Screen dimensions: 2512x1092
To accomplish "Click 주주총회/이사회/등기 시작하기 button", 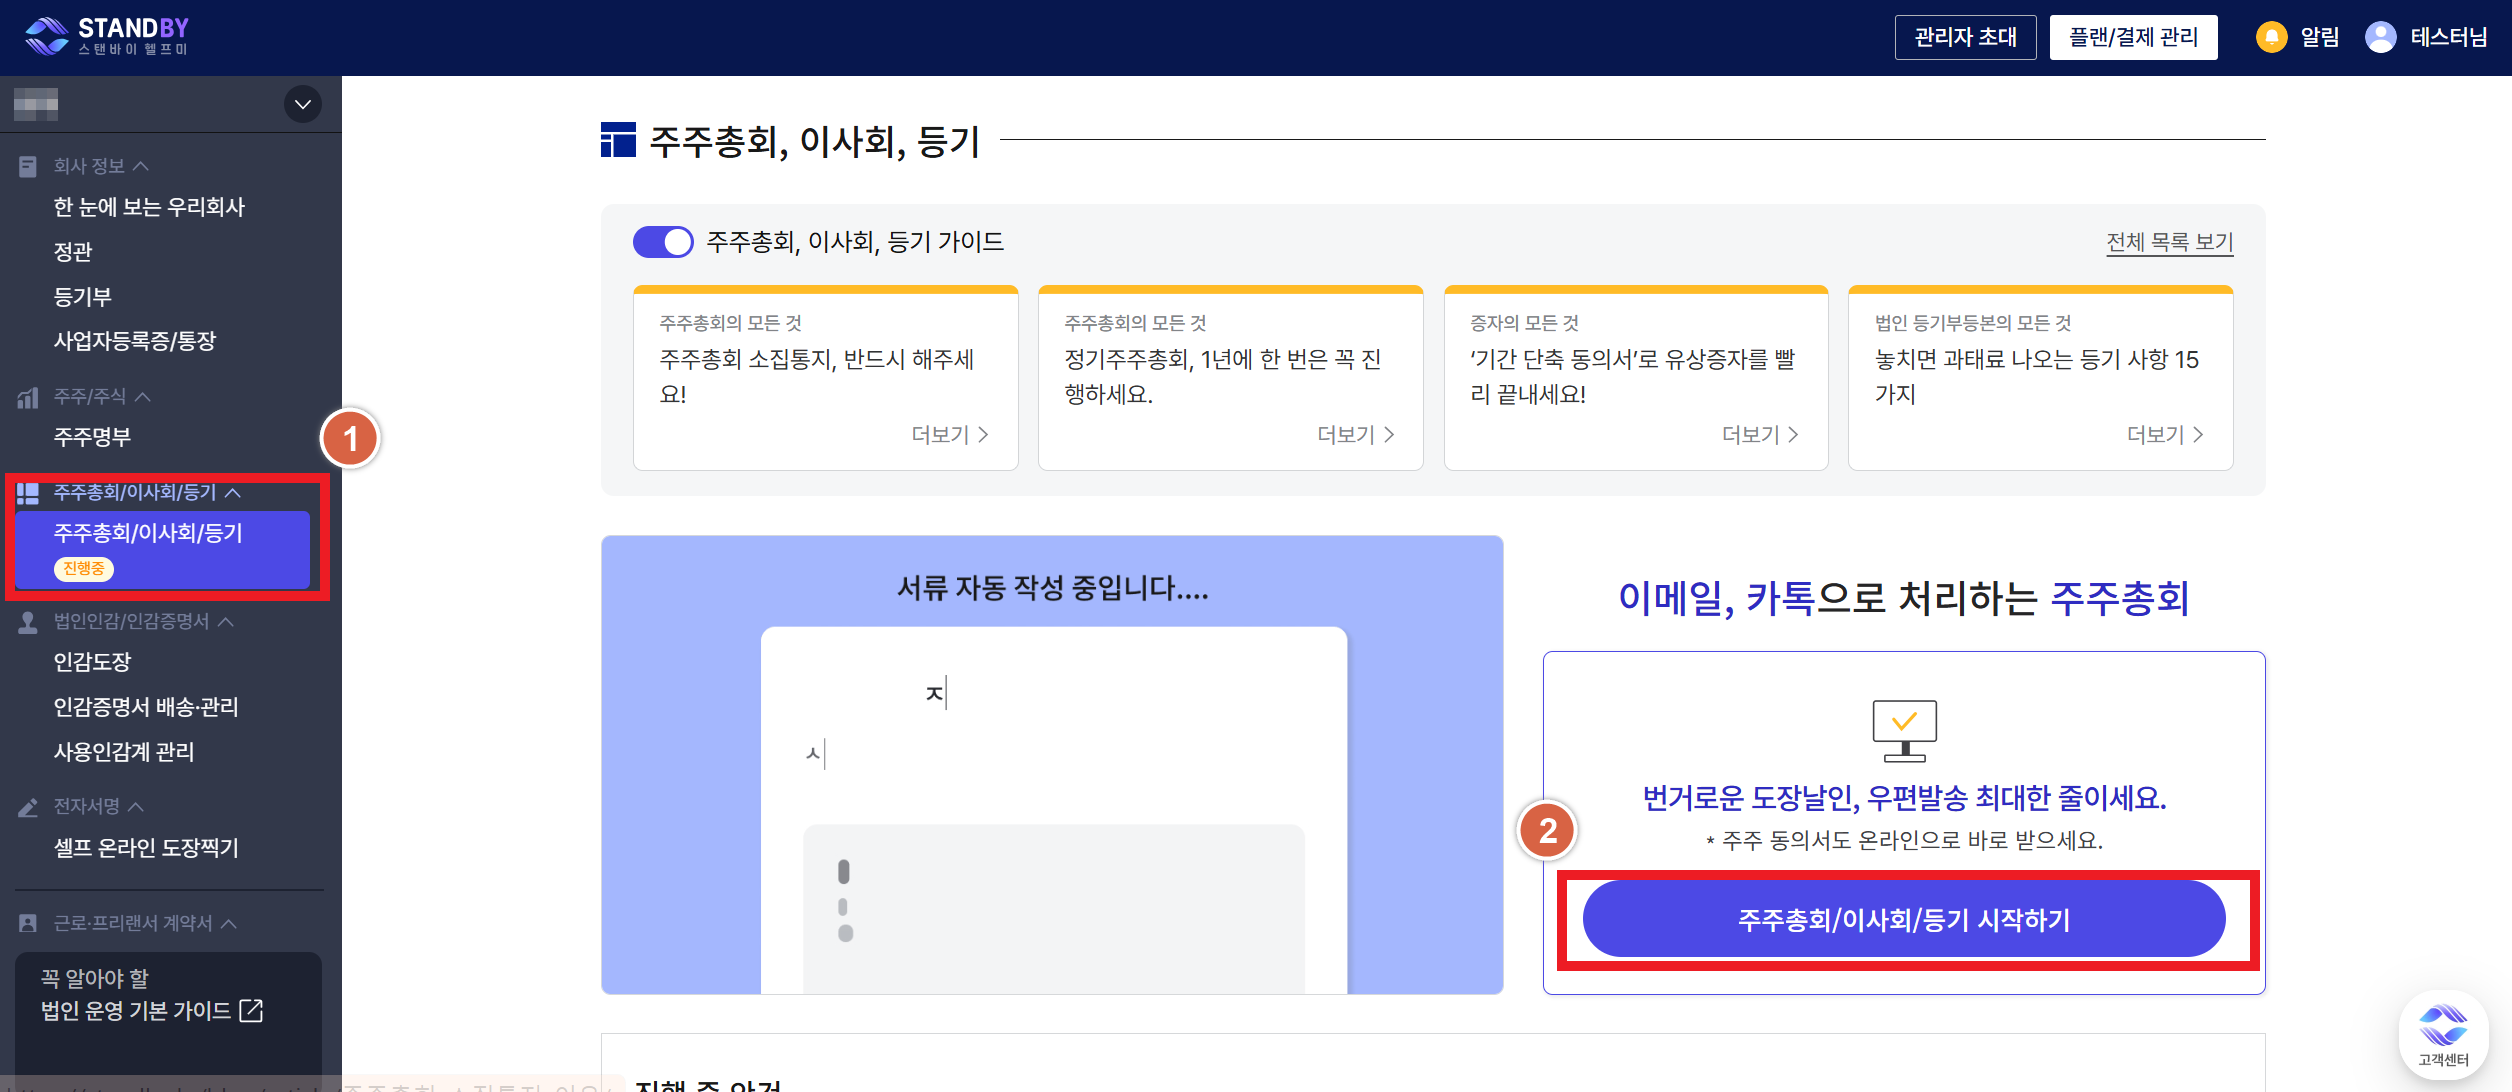I will (1904, 919).
